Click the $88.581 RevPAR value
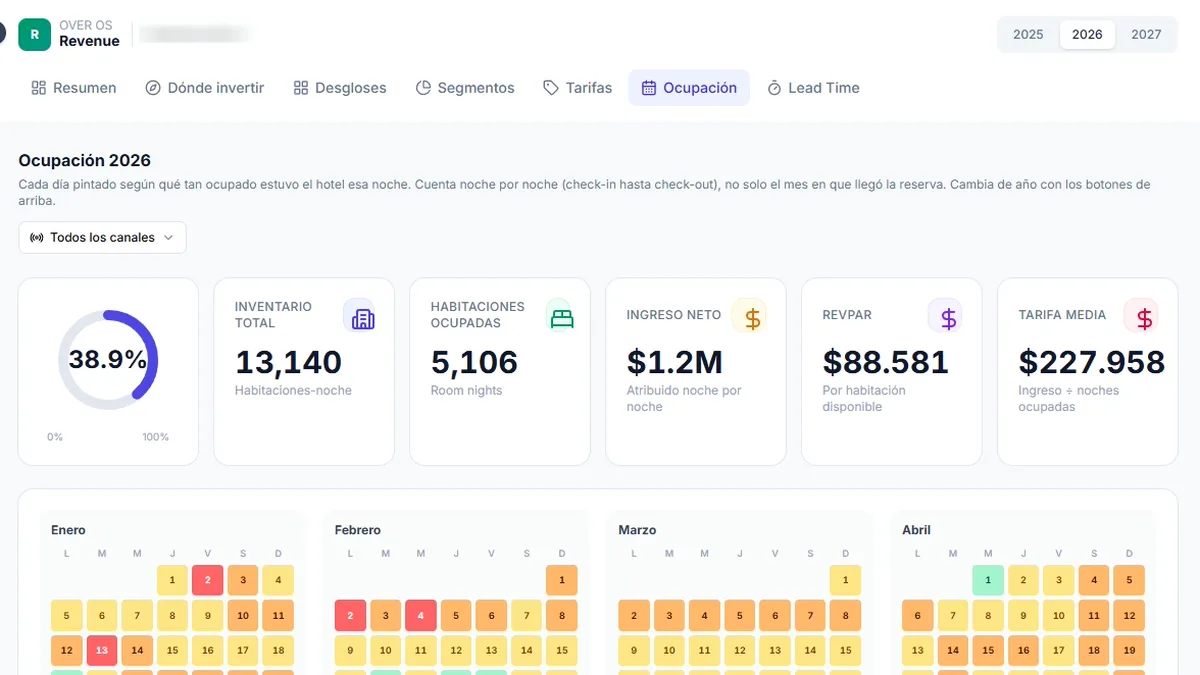Screen dimensions: 1200x675 point(886,362)
